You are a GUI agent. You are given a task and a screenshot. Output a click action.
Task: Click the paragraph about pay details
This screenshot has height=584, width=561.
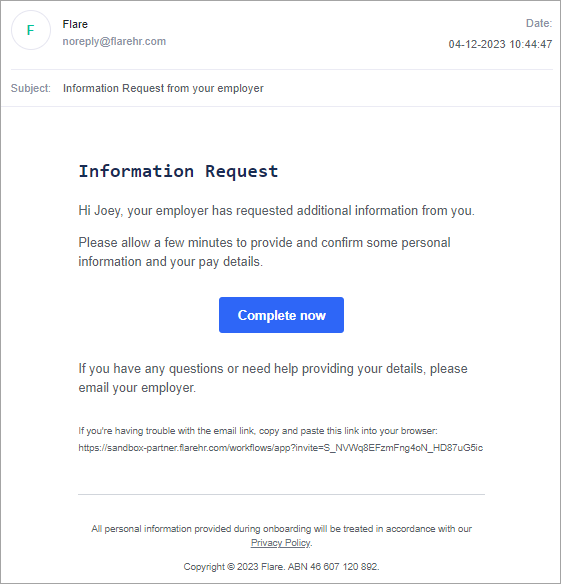(264, 252)
